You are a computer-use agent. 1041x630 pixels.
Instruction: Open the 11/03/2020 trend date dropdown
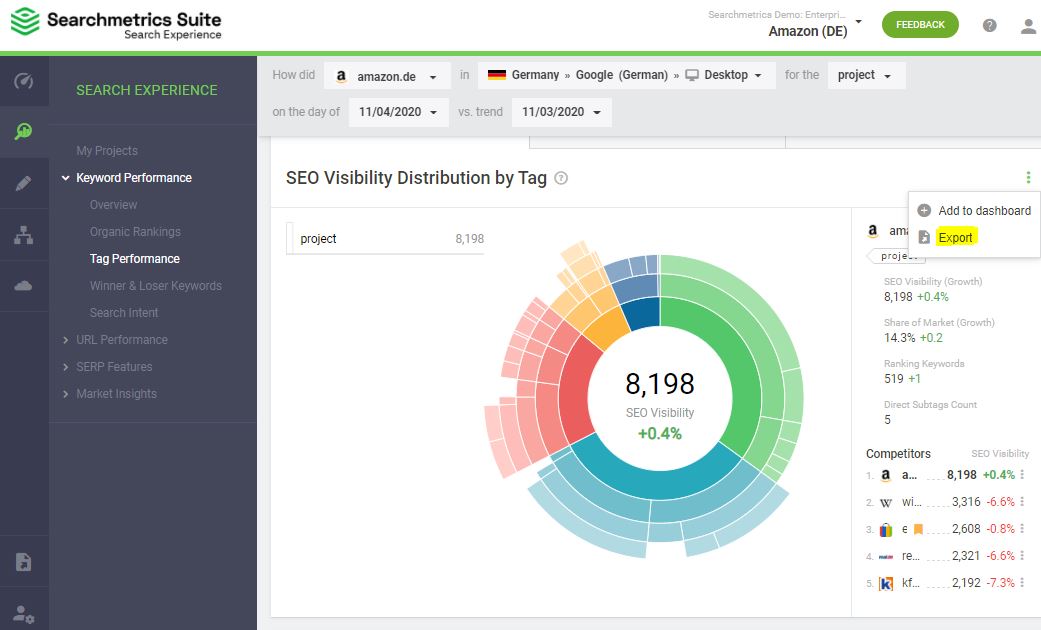coord(562,112)
